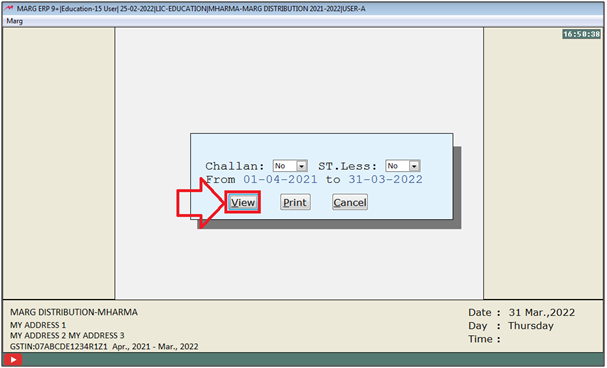Click the View button

pyautogui.click(x=243, y=202)
